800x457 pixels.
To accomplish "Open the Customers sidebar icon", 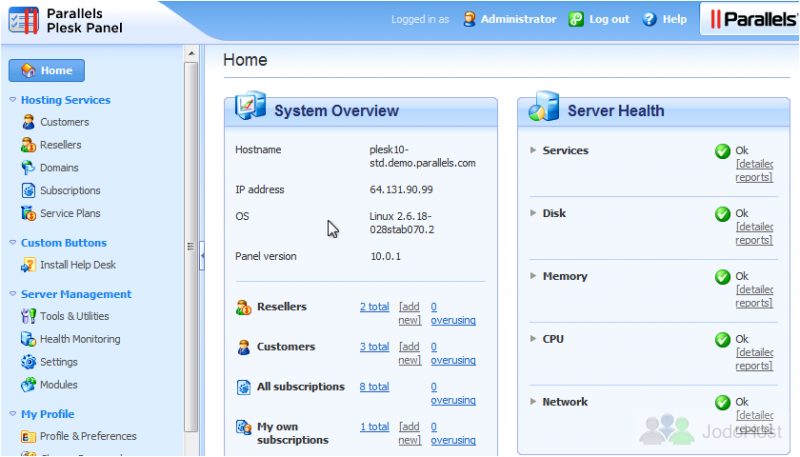I will click(29, 122).
